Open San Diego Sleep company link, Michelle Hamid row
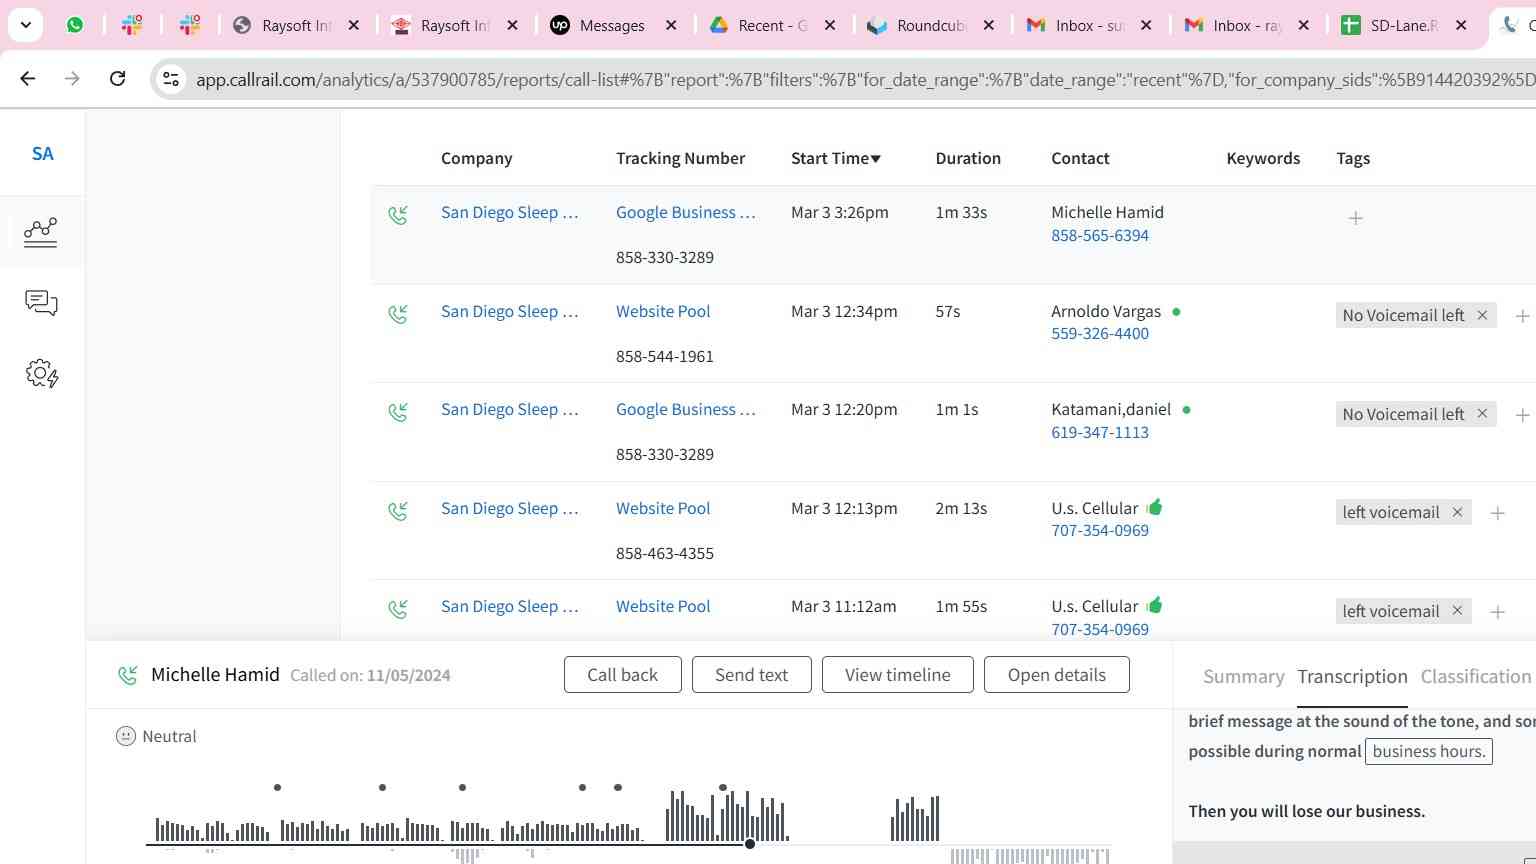The width and height of the screenshot is (1536, 864). pyautogui.click(x=510, y=212)
